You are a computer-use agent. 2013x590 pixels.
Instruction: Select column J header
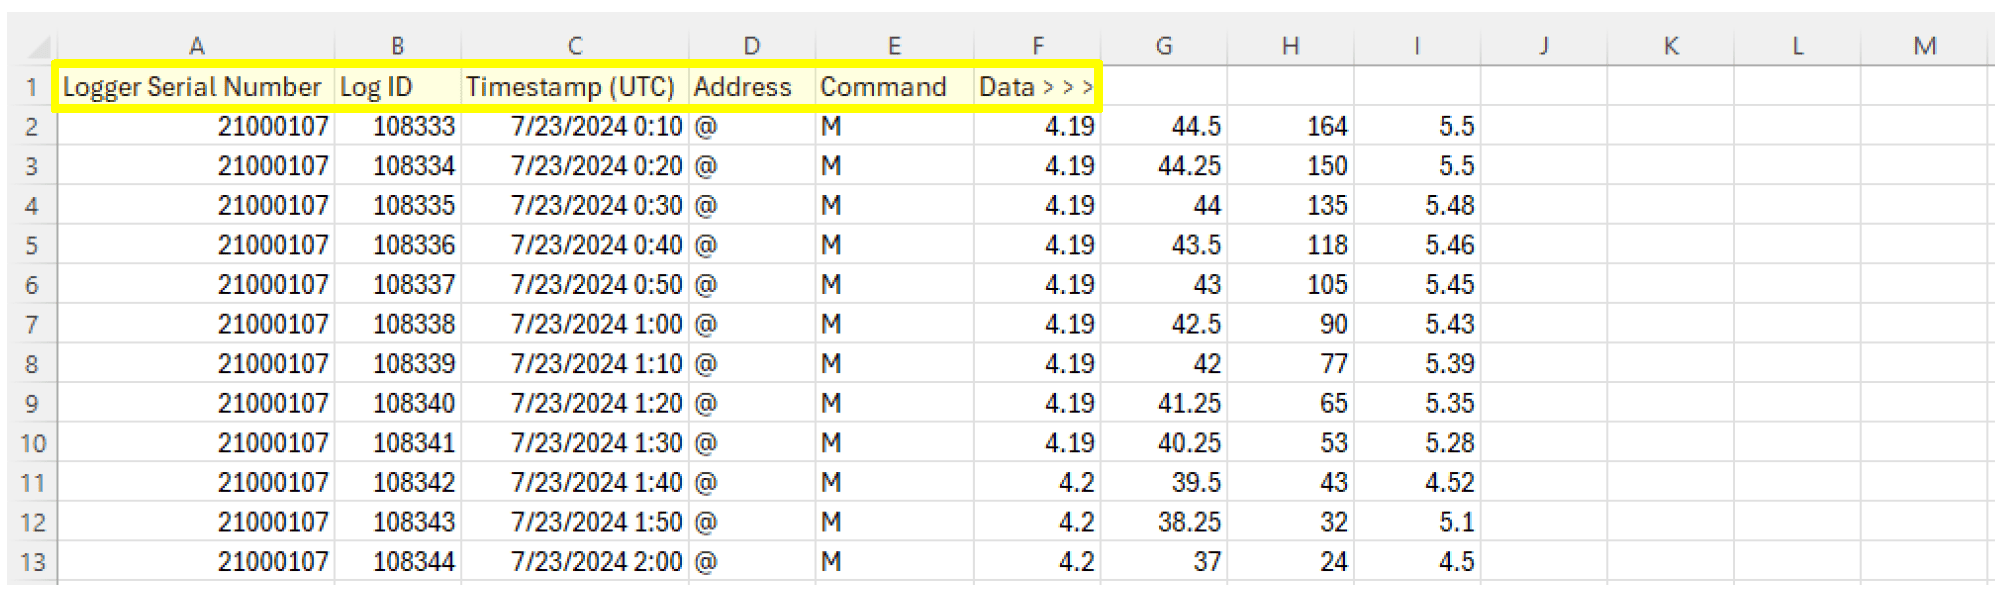(x=1543, y=46)
